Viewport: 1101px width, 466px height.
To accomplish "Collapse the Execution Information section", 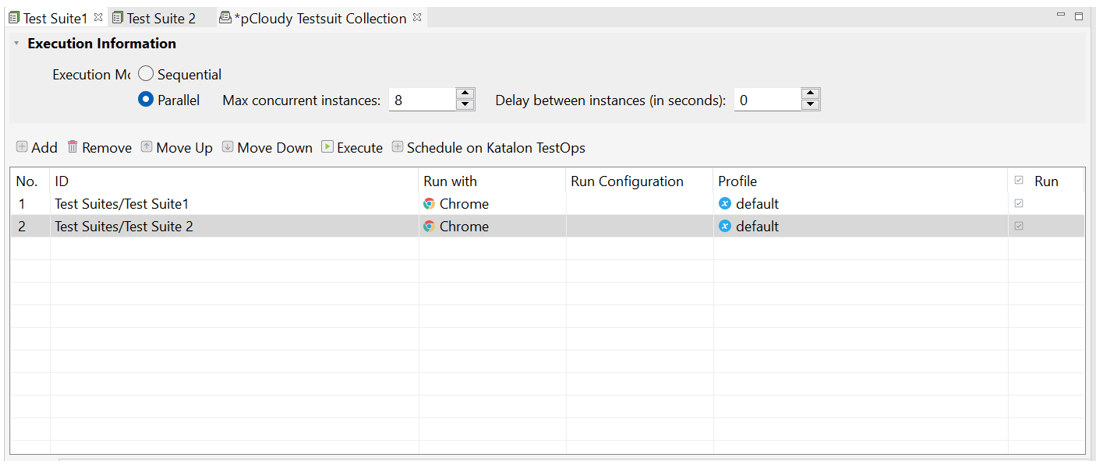I will (16, 44).
